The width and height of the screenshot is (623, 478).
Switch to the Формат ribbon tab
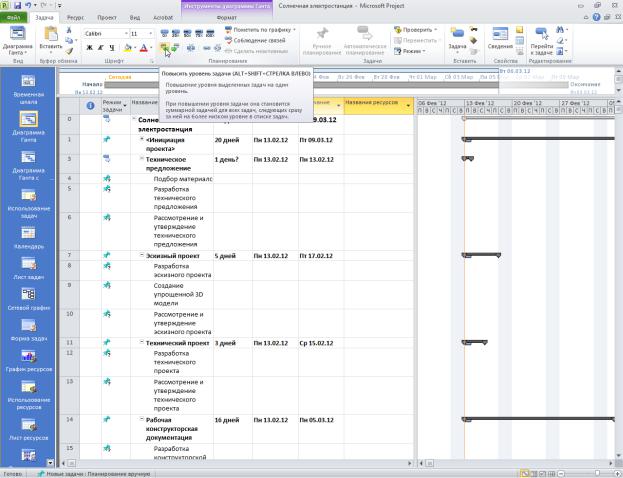point(227,18)
